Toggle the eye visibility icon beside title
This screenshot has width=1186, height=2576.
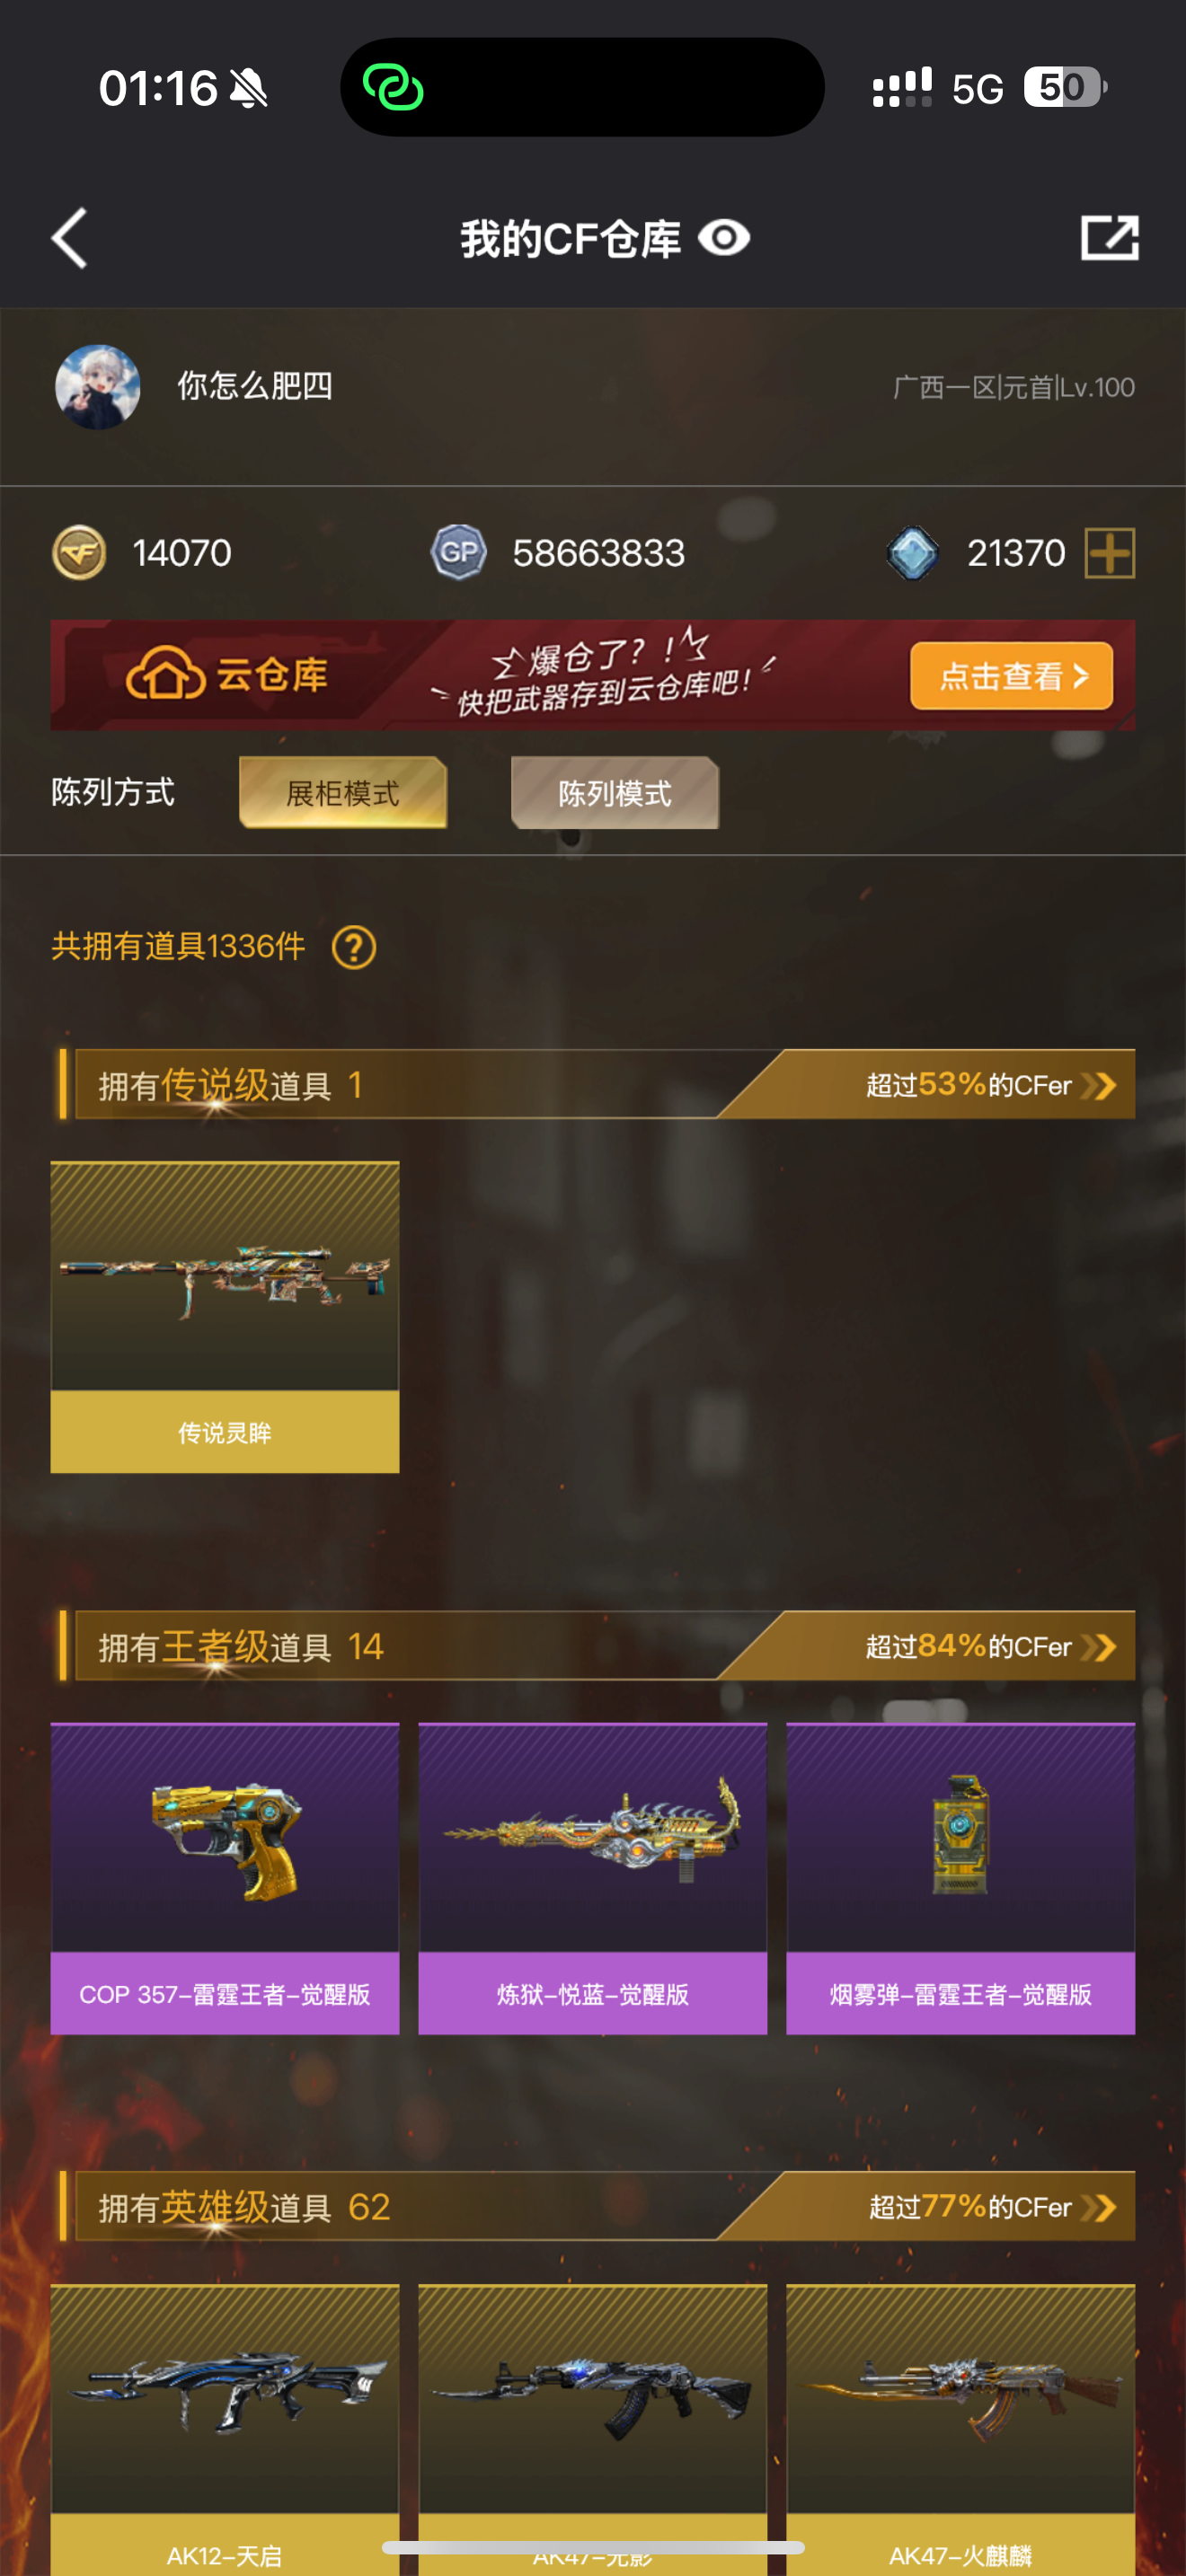click(x=724, y=238)
